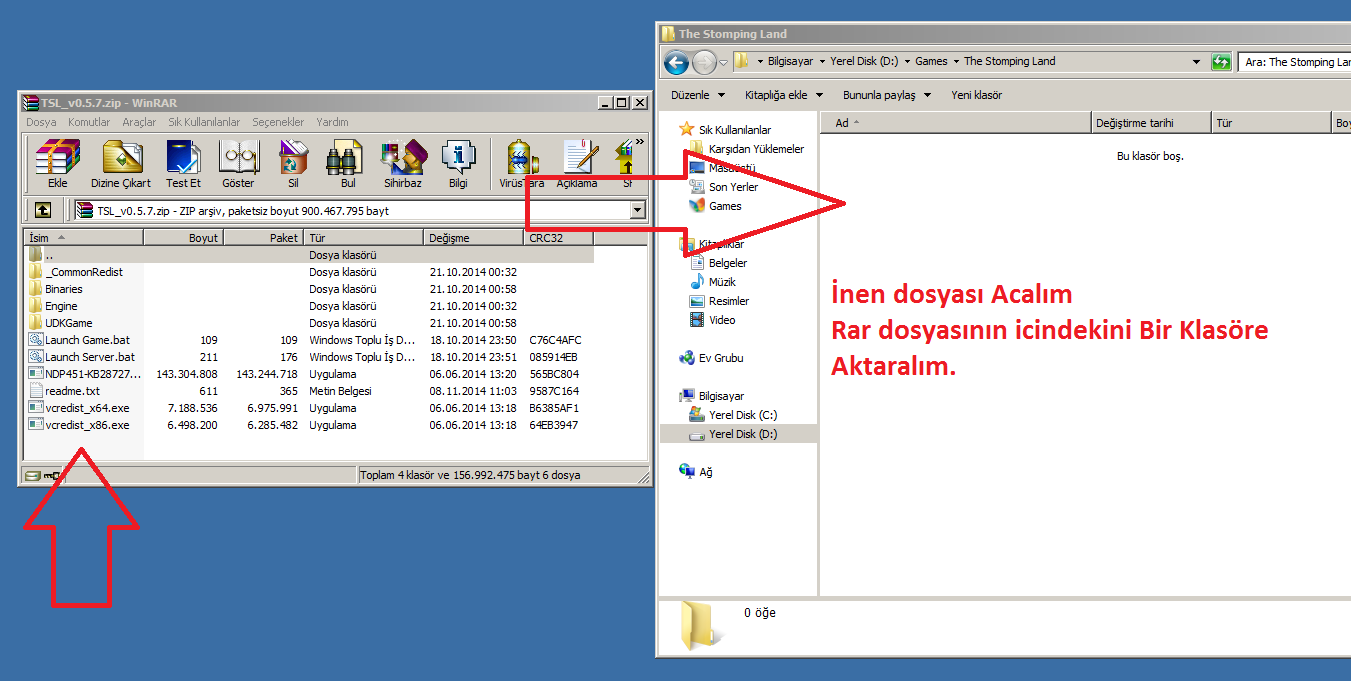Select the Müzik library
The height and width of the screenshot is (681, 1351).
pyautogui.click(x=712, y=282)
